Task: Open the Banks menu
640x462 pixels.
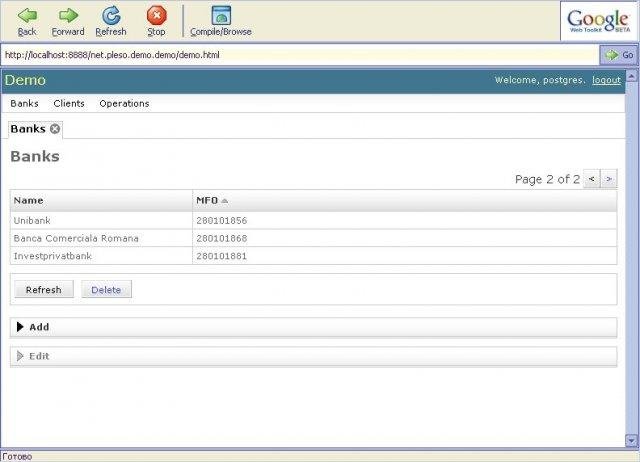Action: tap(24, 103)
